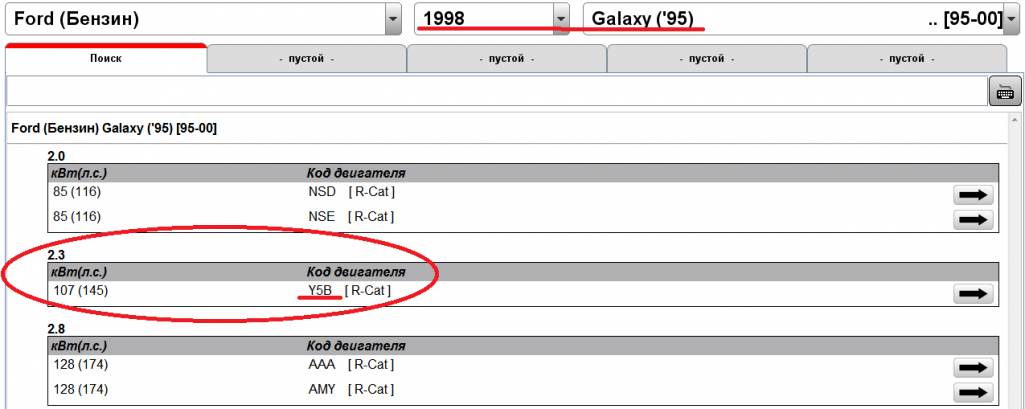The image size is (1025, 409).
Task: Open the first пустой tab
Action: pos(306,59)
